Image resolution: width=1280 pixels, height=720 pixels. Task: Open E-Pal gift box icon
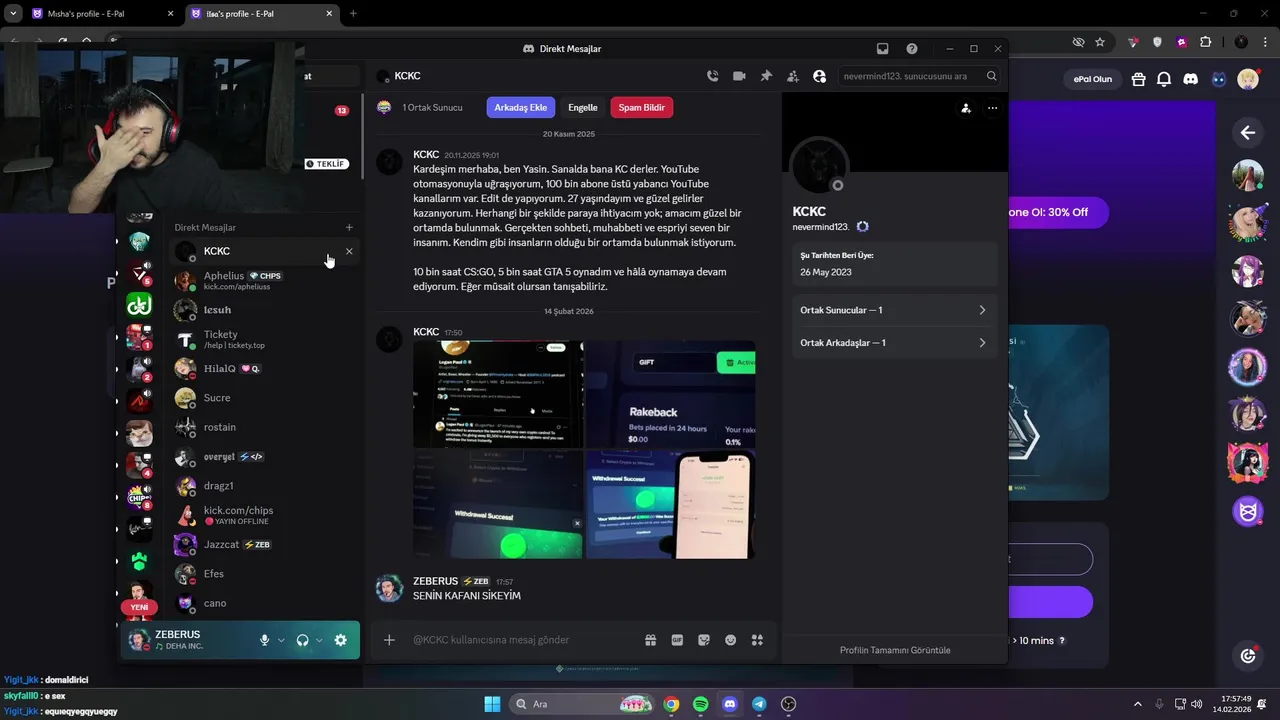pos(1137,79)
